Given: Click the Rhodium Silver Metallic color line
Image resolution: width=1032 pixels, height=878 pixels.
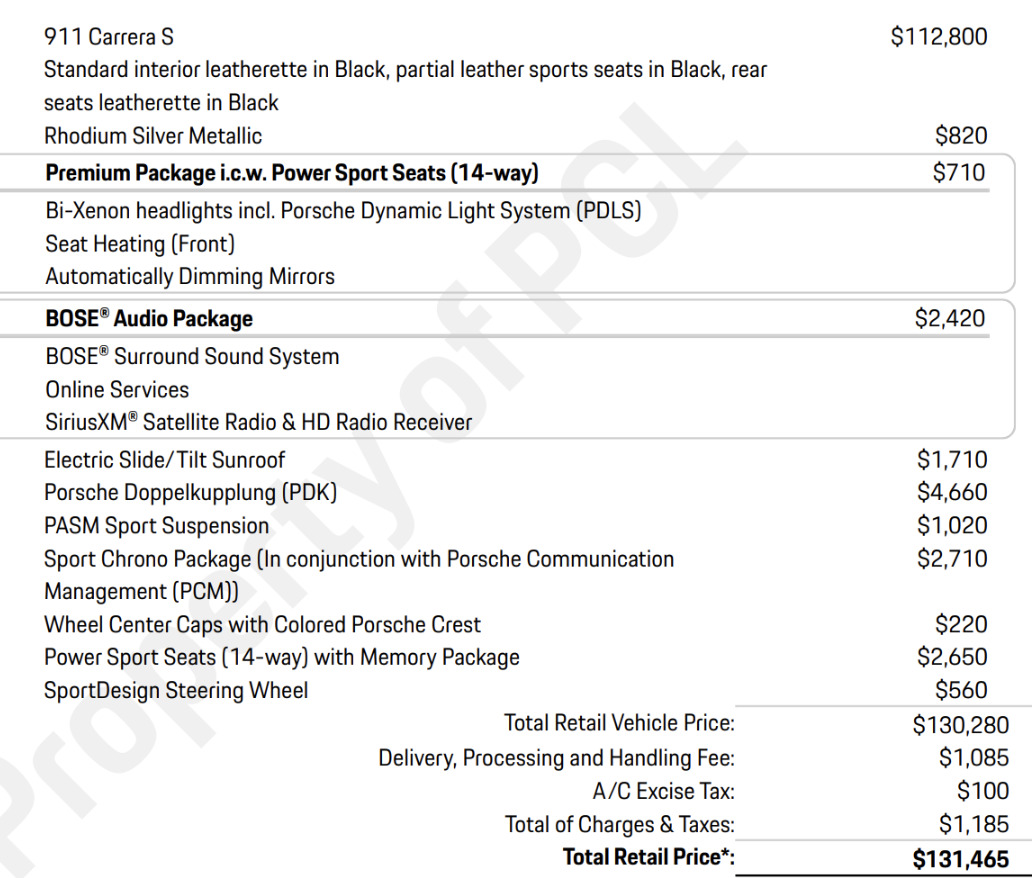Looking at the screenshot, I should (153, 136).
